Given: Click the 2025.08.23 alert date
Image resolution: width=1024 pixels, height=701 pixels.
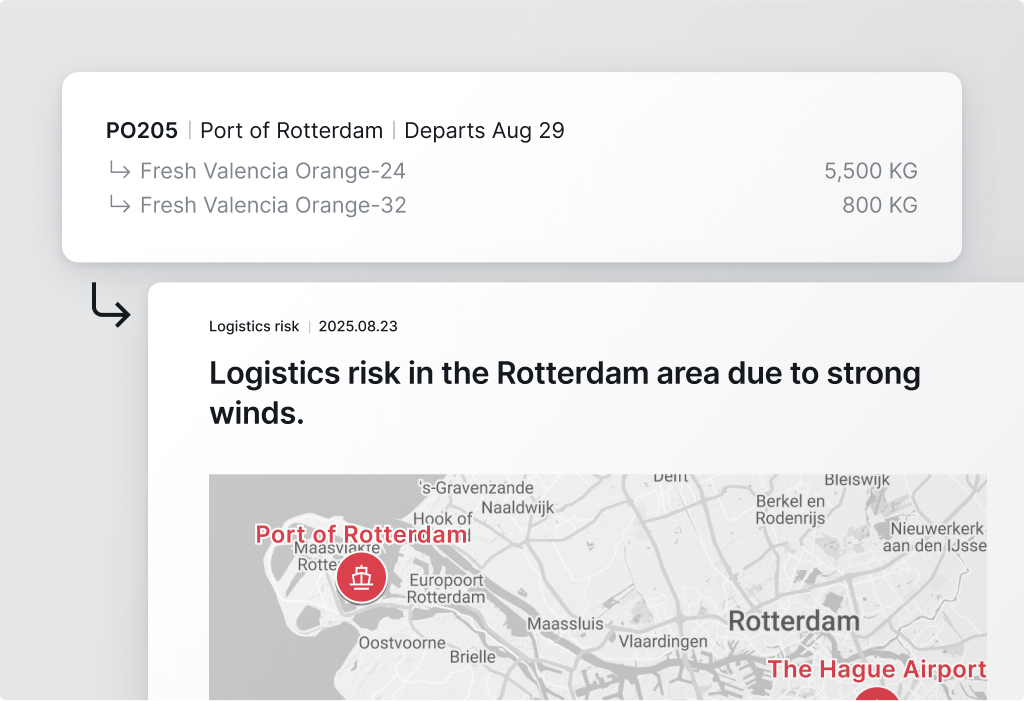Looking at the screenshot, I should click(359, 326).
